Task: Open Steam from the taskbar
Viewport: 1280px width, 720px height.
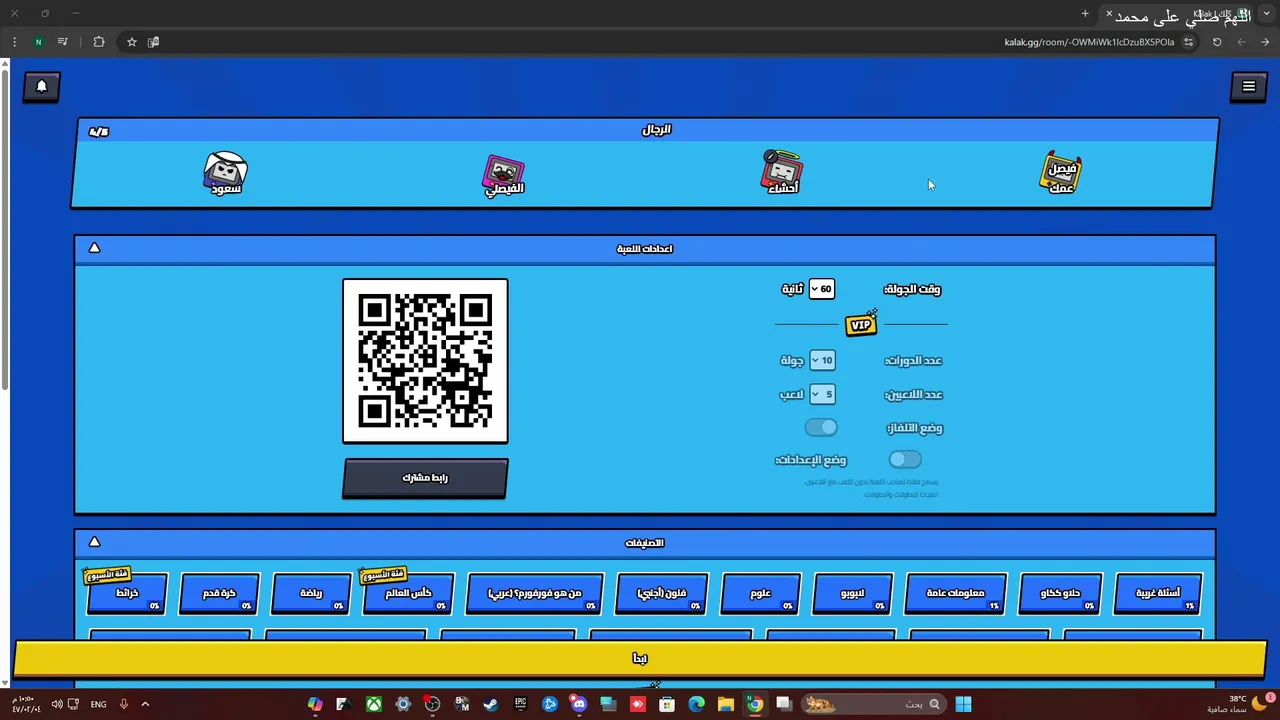Action: [491, 704]
